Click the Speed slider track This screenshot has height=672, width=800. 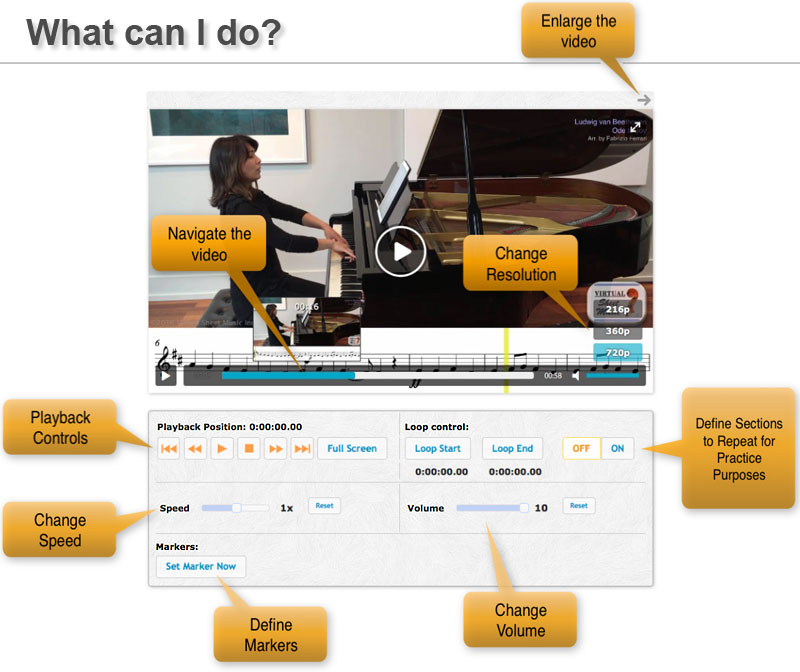(235, 508)
